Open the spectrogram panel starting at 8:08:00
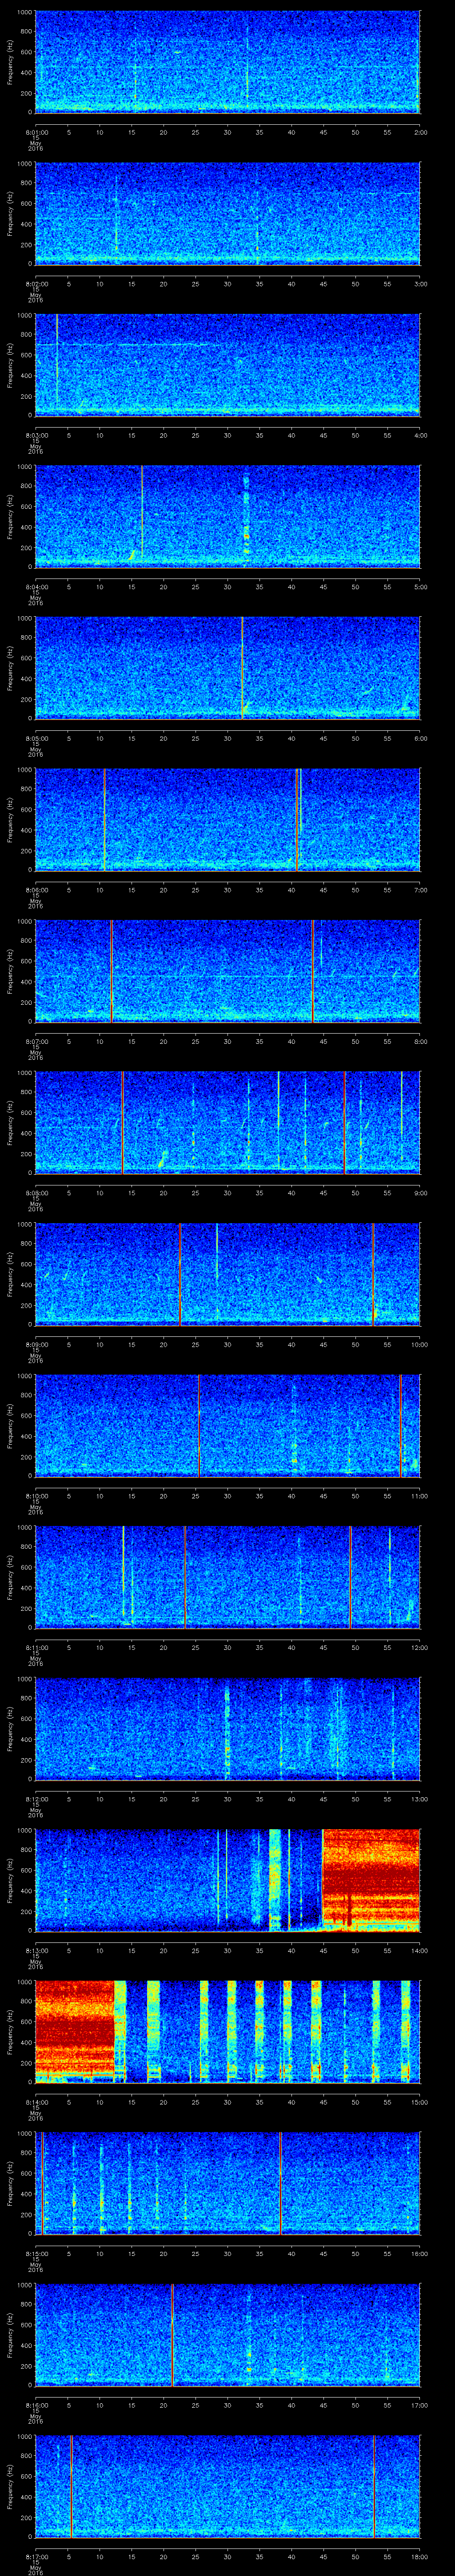 (x=227, y=1122)
